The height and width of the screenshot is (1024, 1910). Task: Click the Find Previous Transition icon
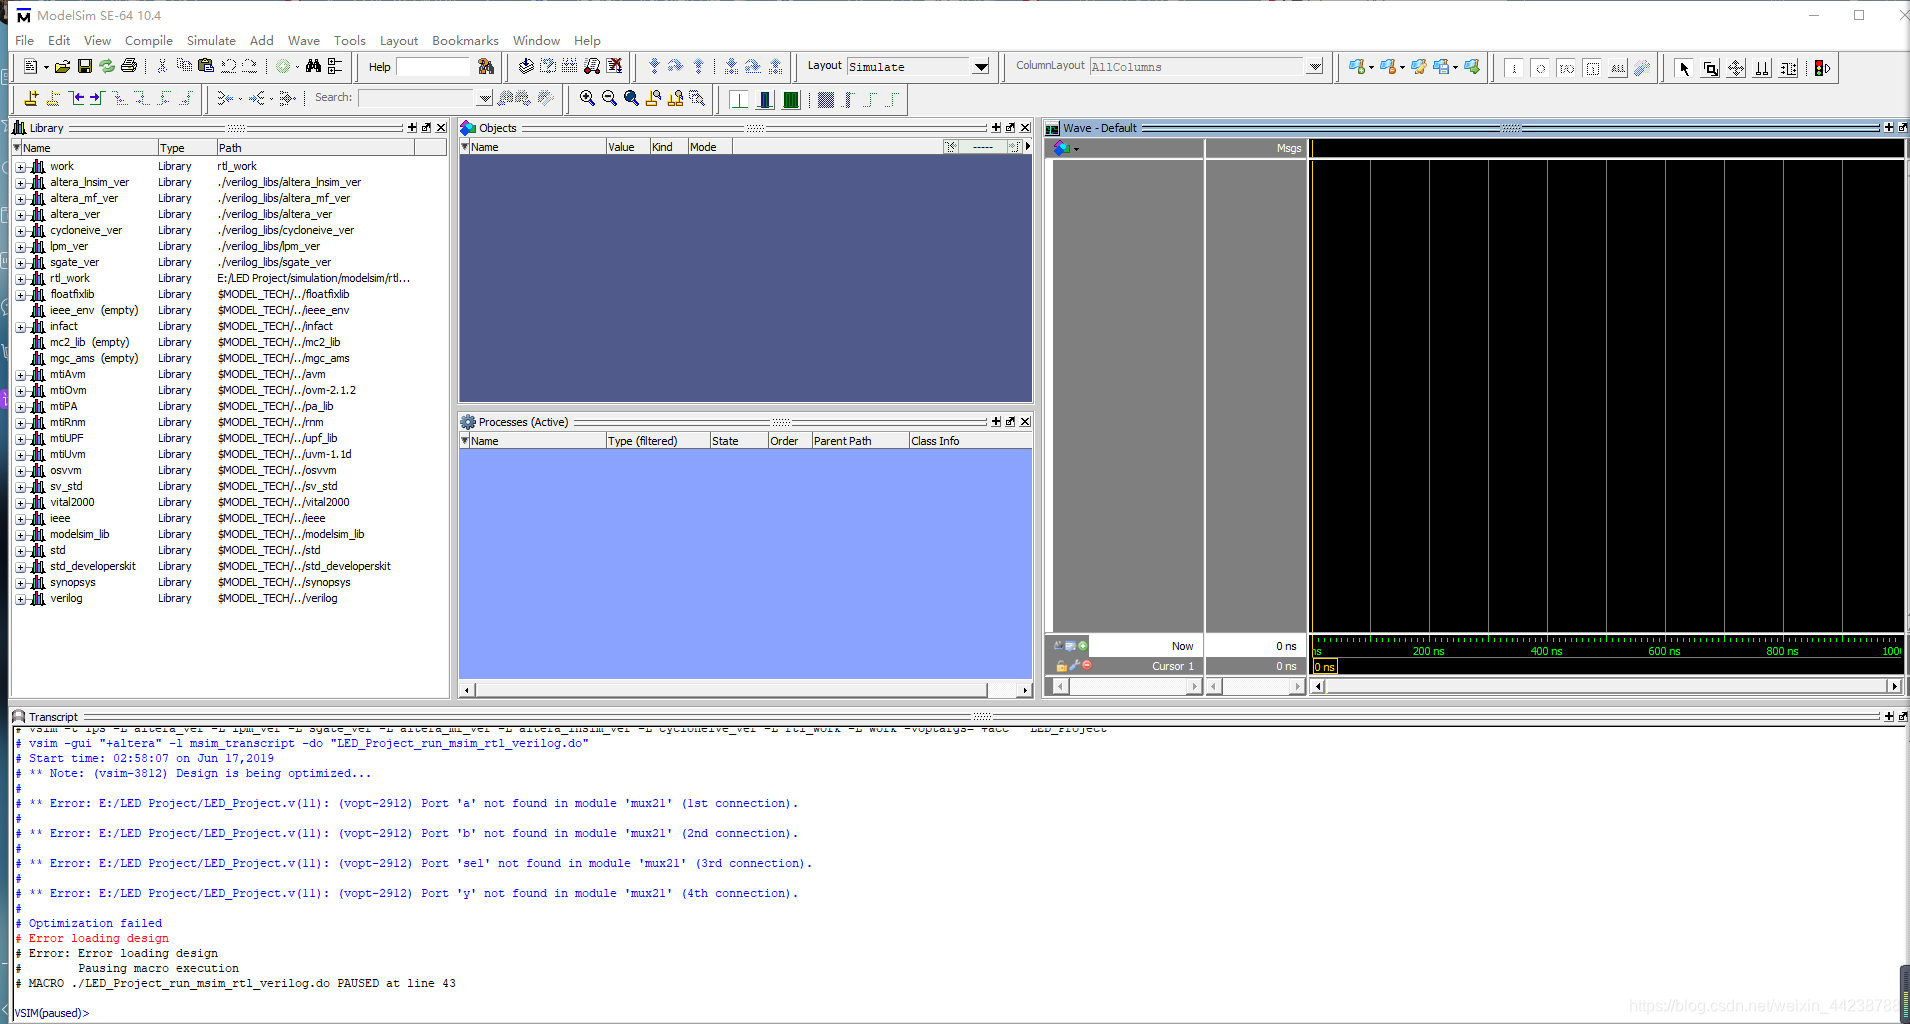point(76,98)
